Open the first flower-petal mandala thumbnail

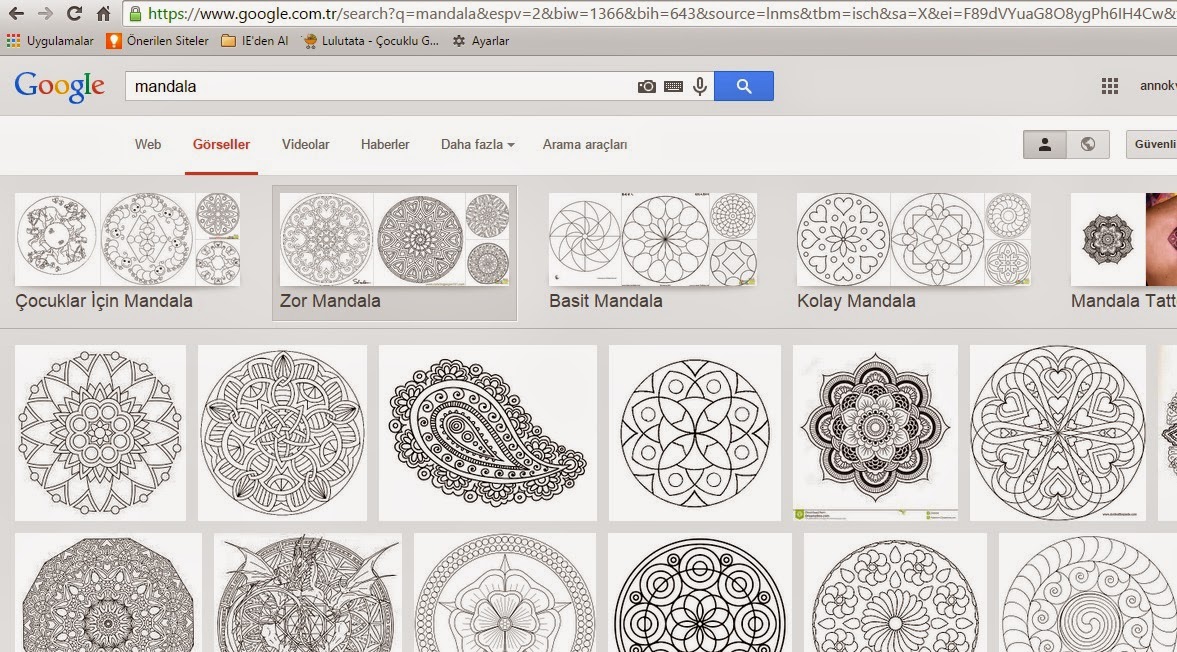coord(100,433)
